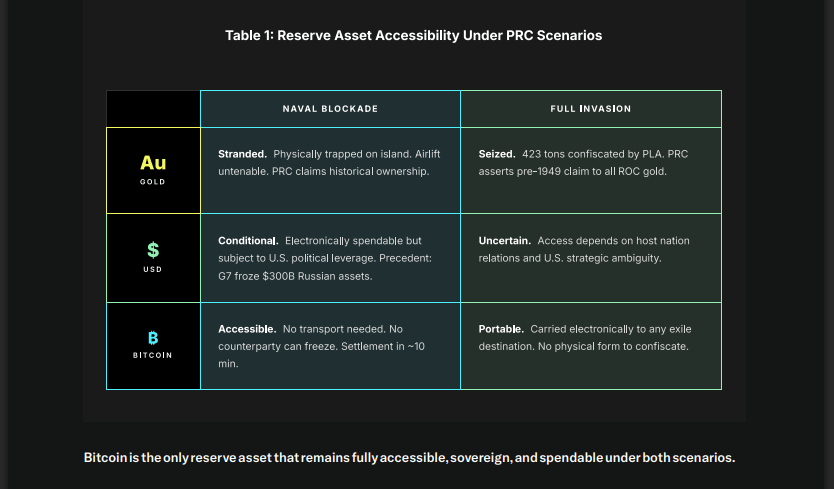Click the bold word Conditional
This screenshot has width=834, height=489.
[248, 241]
